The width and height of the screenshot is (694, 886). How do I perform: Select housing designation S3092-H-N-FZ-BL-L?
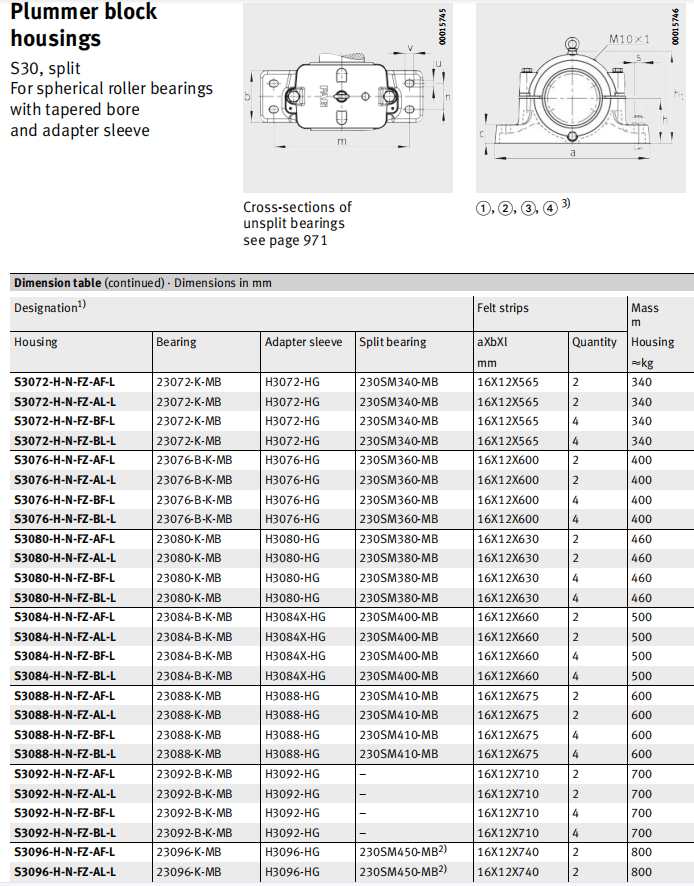point(64,832)
